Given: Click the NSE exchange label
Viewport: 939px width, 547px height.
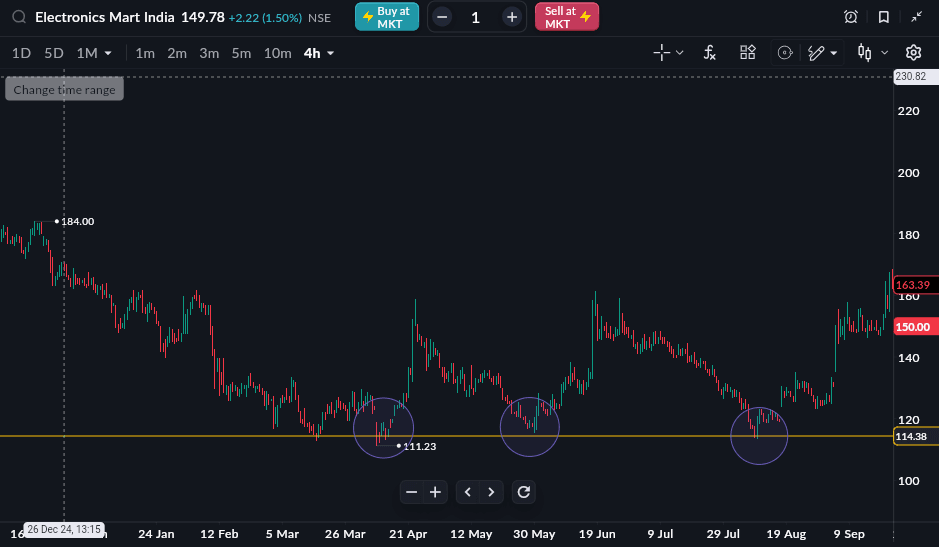Looking at the screenshot, I should (319, 17).
